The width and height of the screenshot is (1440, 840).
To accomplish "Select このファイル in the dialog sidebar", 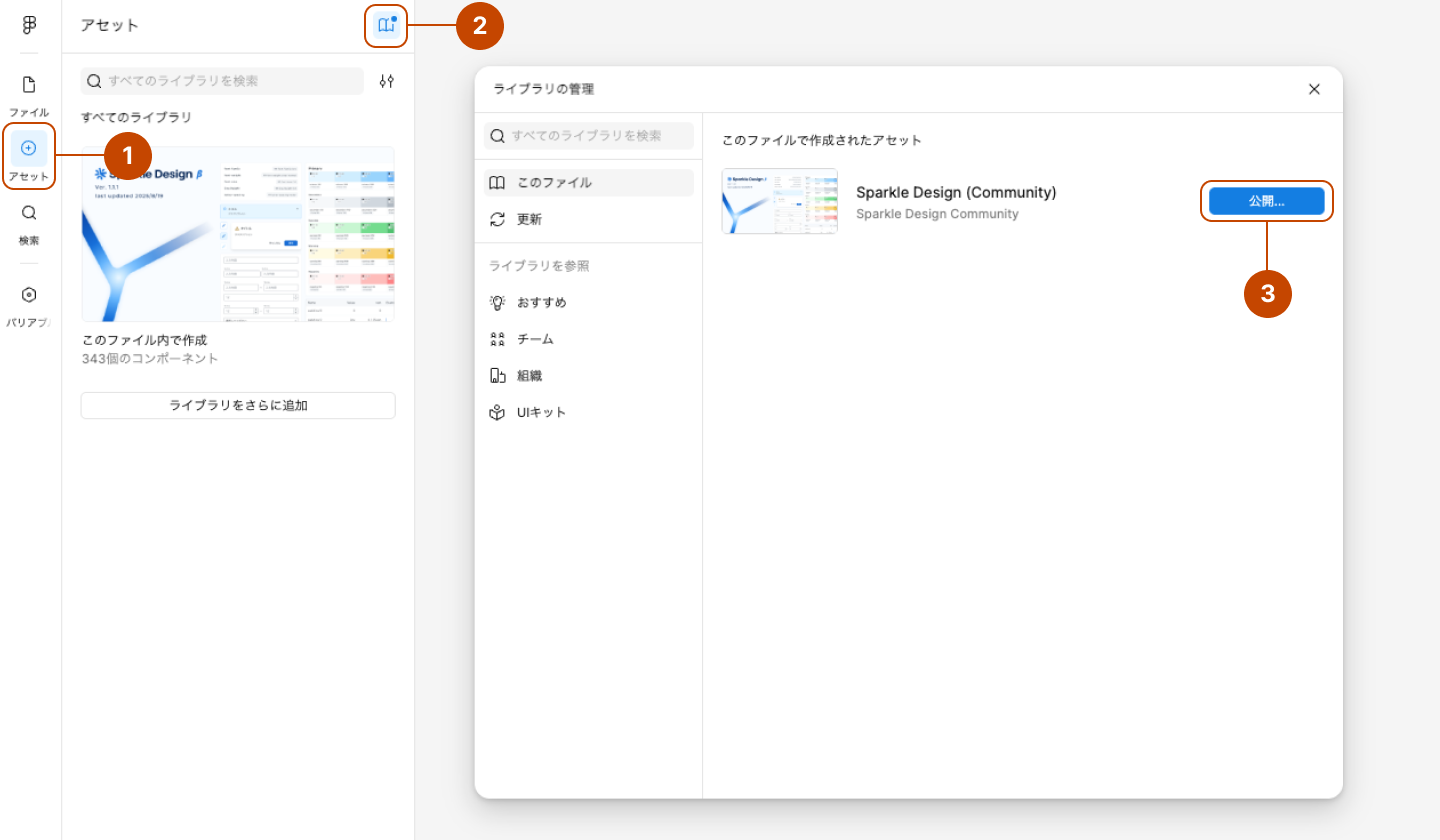I will [x=588, y=182].
